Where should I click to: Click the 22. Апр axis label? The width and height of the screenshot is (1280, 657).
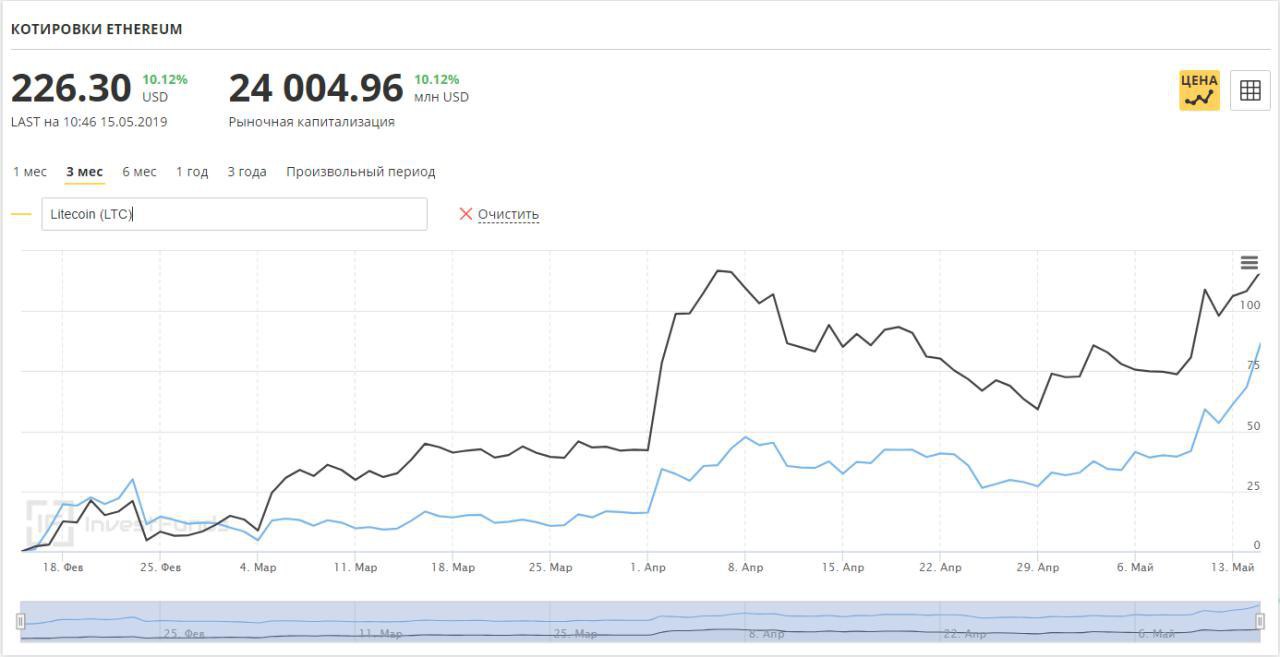point(941,568)
